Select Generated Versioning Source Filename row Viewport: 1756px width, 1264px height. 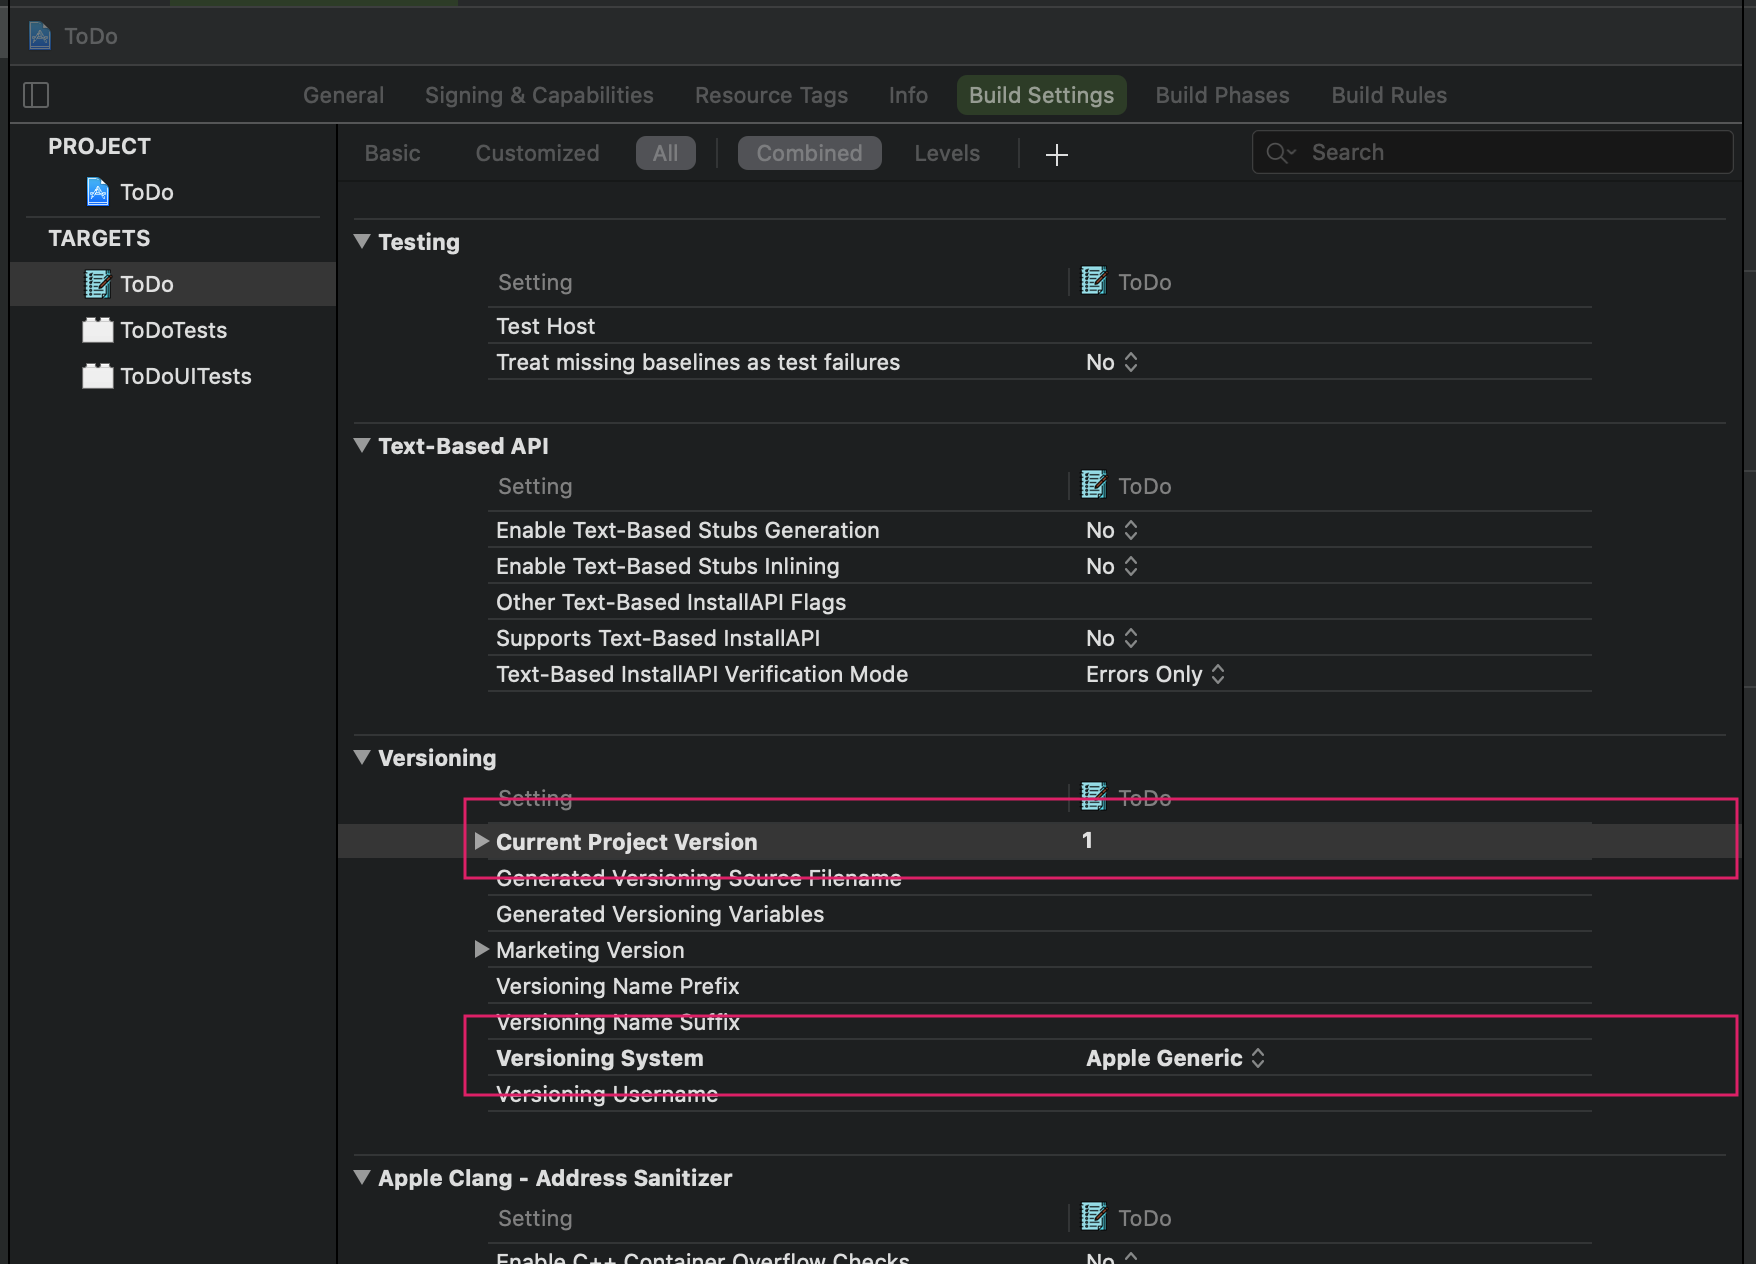click(x=1040, y=878)
